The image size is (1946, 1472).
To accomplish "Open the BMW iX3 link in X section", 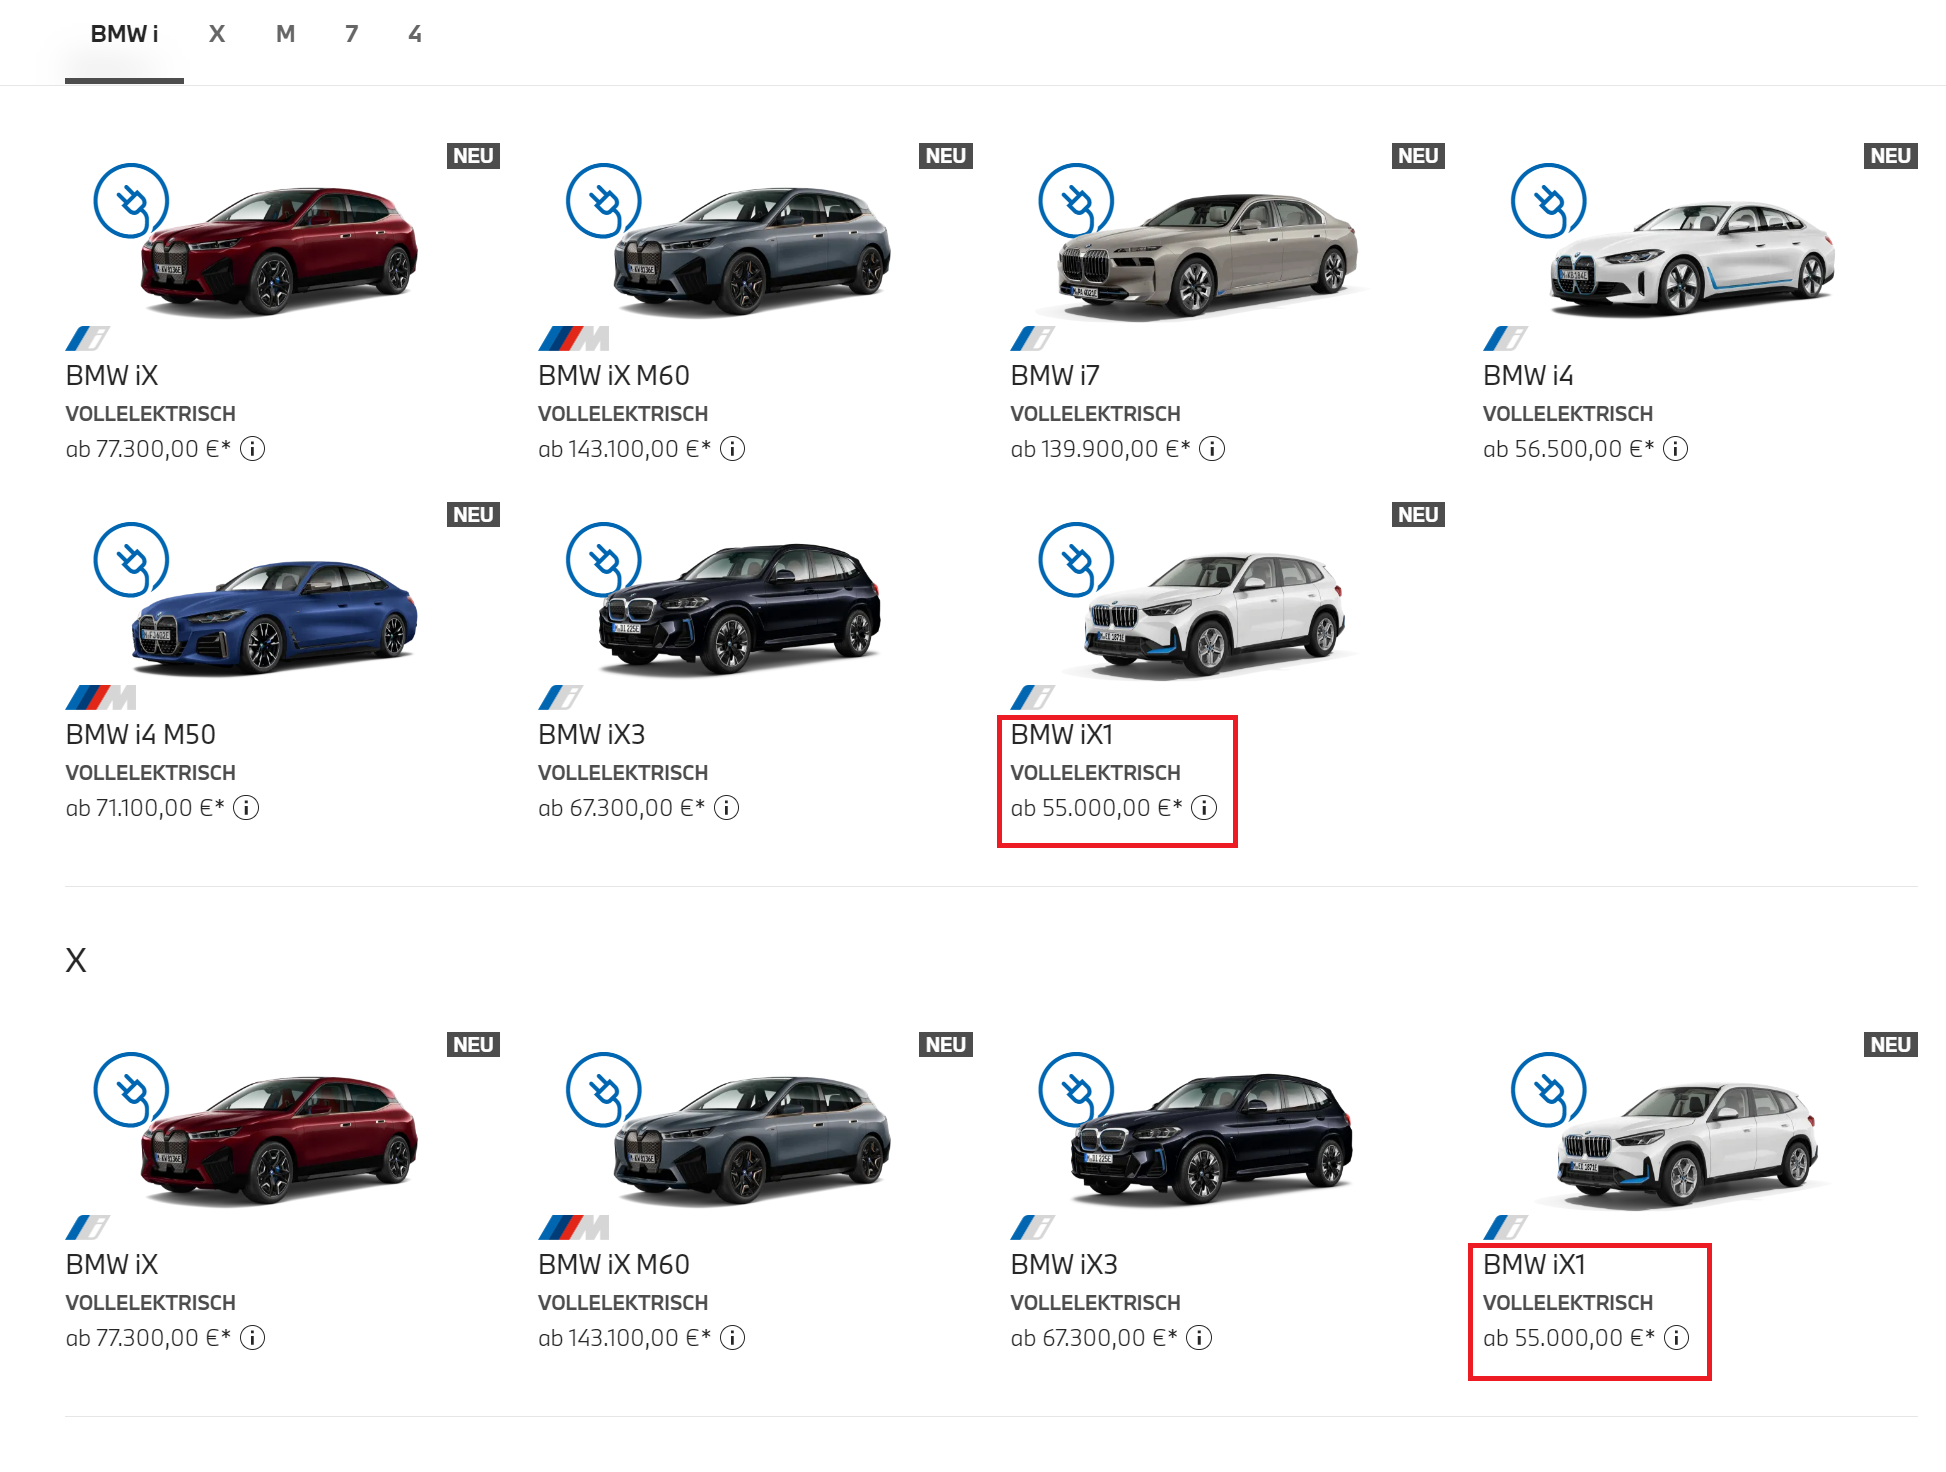I will [x=1063, y=1265].
